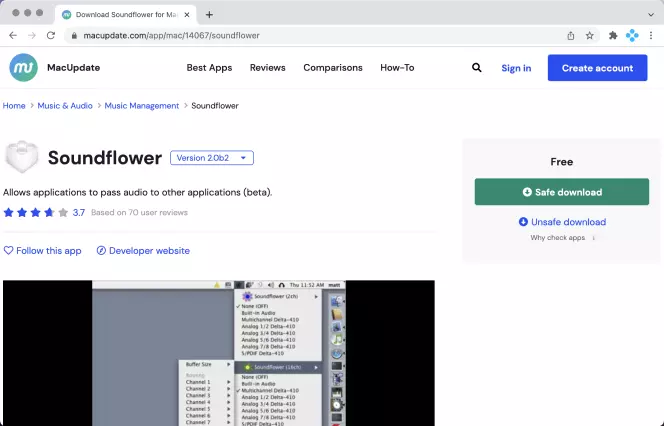
Task: Click the Sign in link
Action: tap(516, 68)
